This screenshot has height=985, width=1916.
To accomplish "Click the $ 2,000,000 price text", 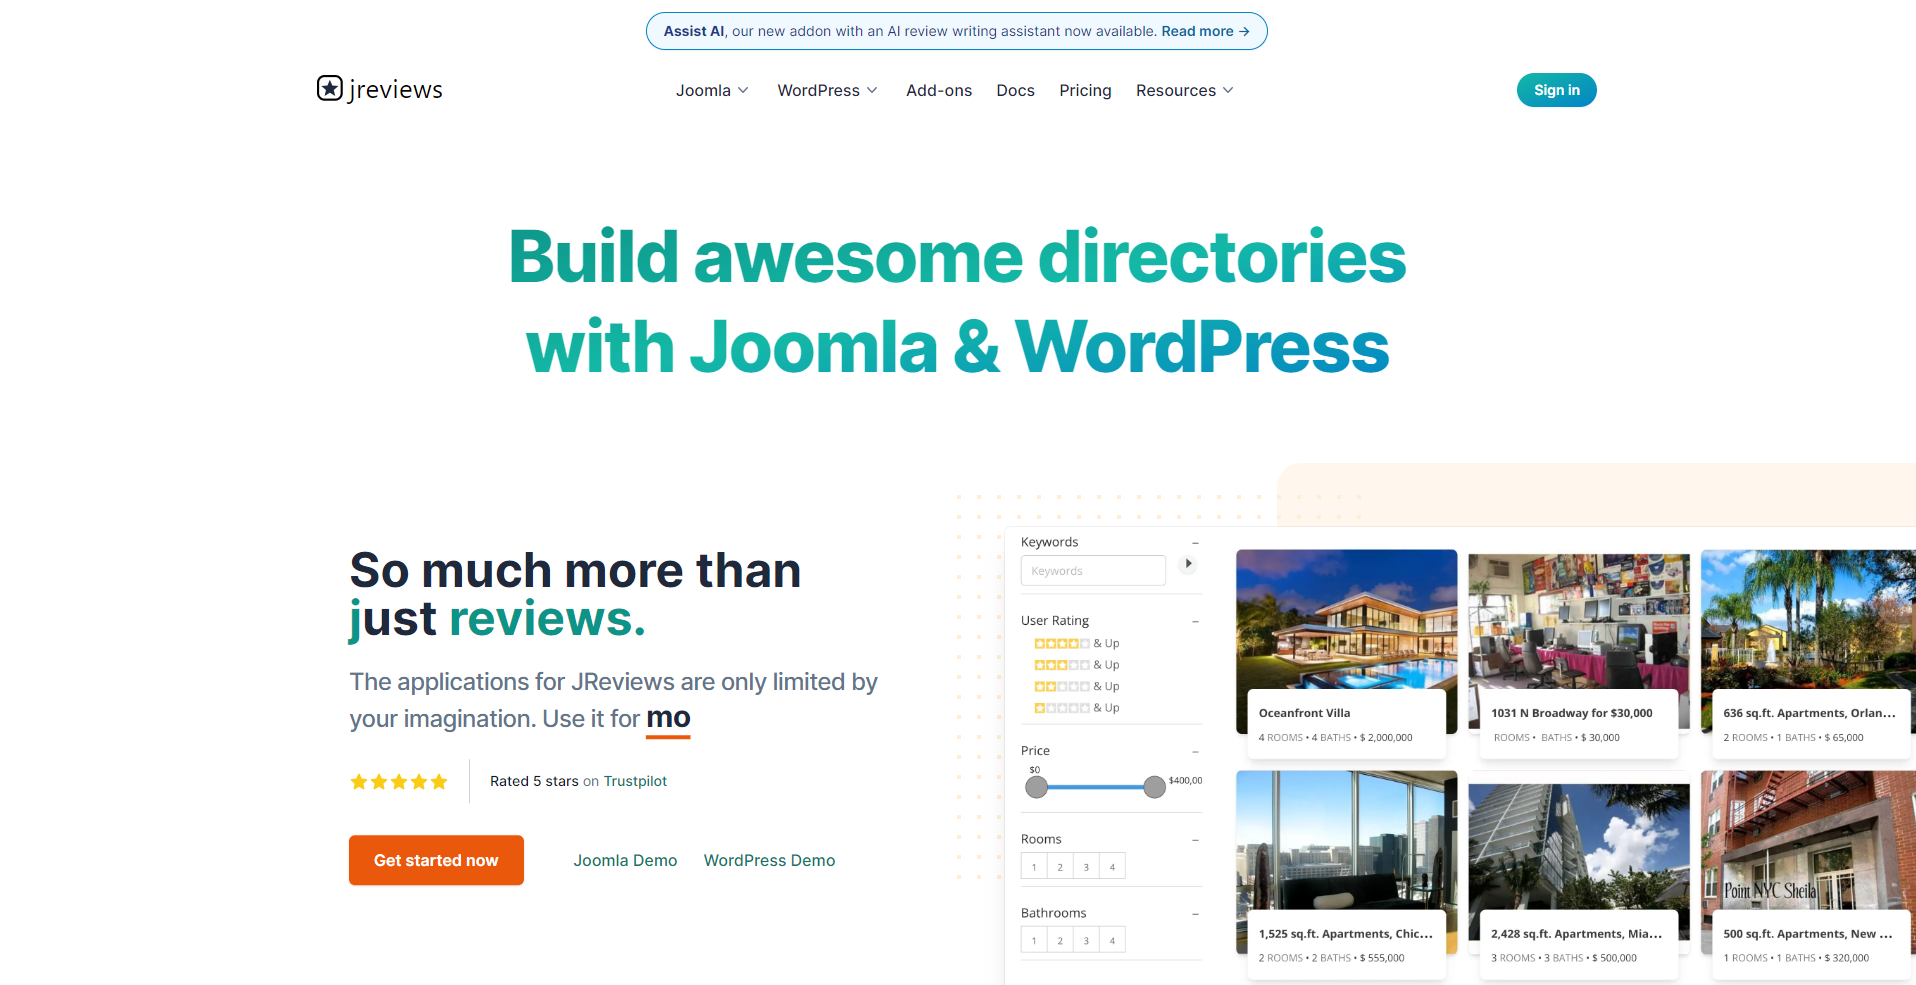I will pyautogui.click(x=1386, y=738).
